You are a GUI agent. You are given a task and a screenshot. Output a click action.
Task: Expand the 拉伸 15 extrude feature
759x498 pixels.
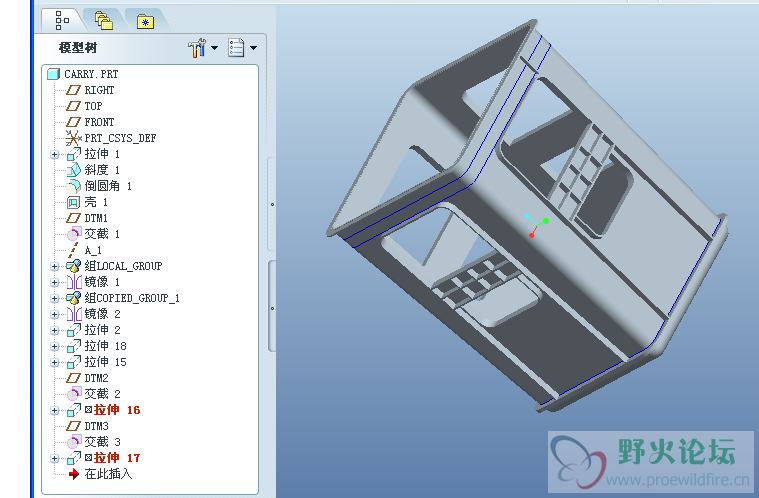pyautogui.click(x=55, y=362)
